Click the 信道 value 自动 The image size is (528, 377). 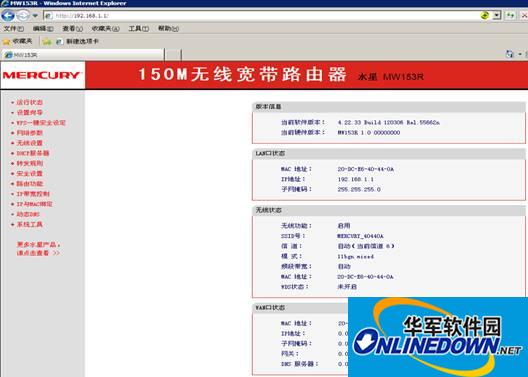click(366, 246)
